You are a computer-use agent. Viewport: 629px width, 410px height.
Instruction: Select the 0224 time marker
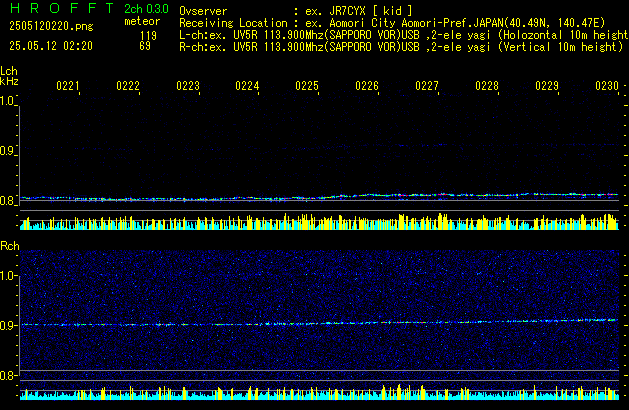[247, 86]
